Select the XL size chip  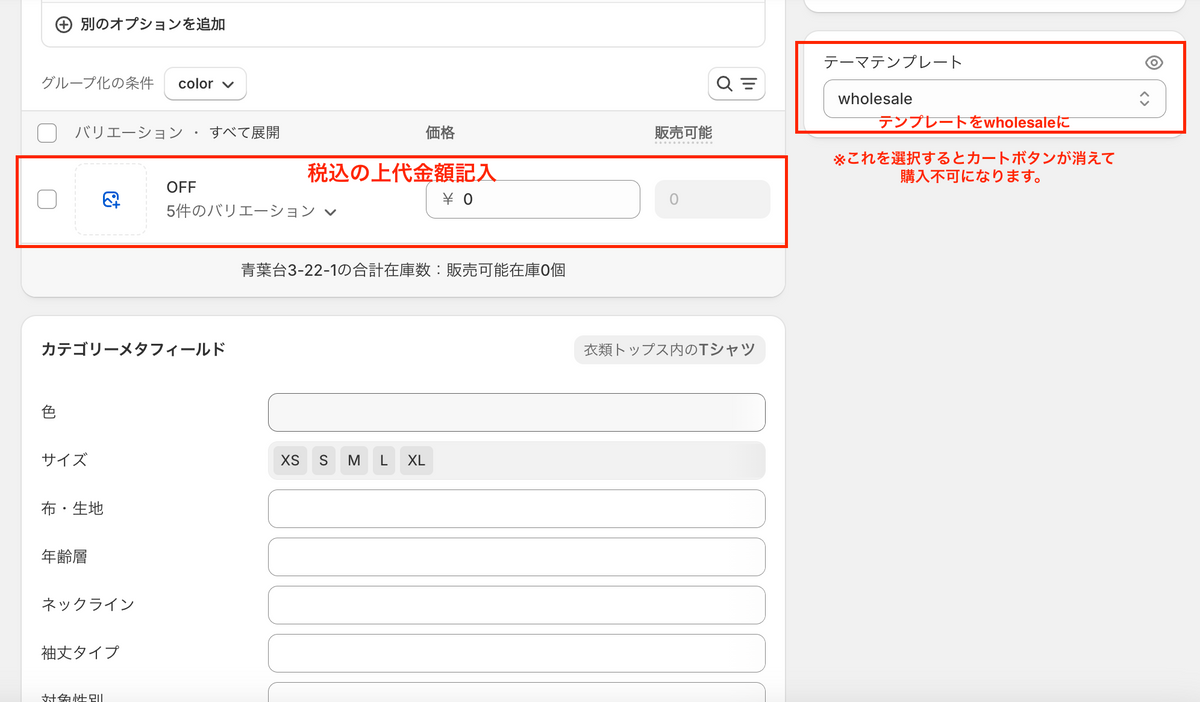(x=416, y=461)
